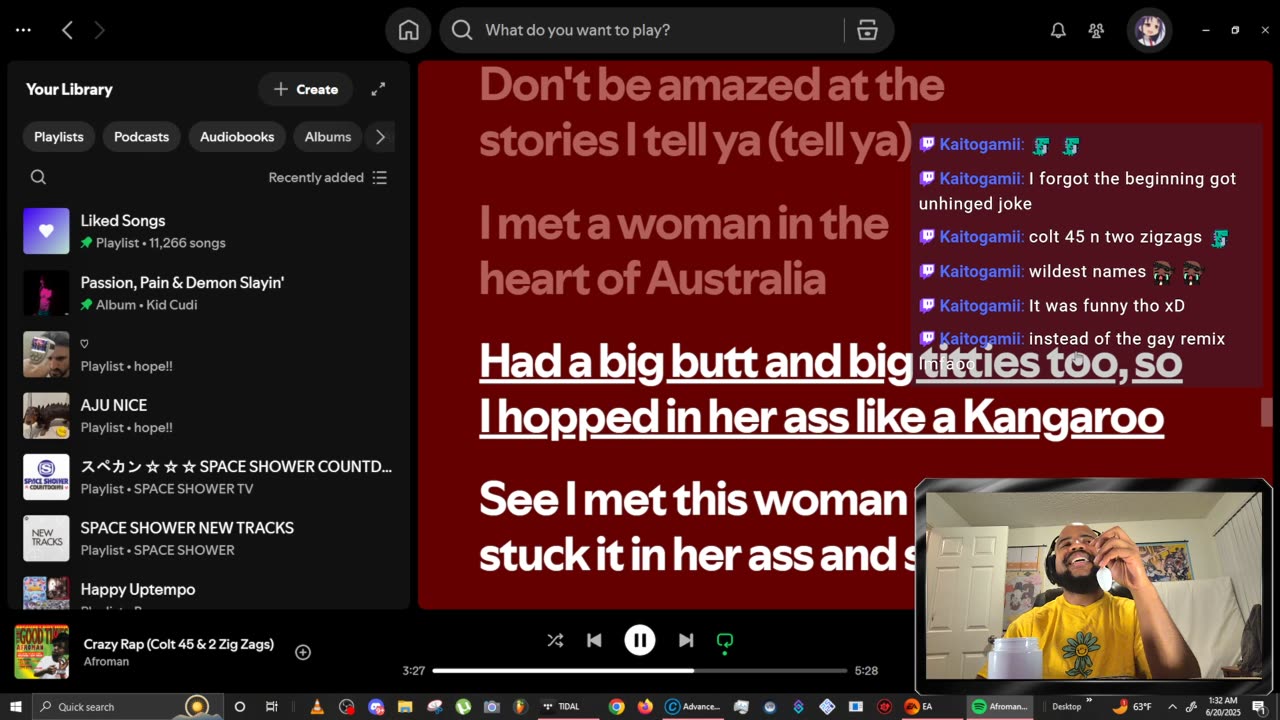Click the AJU NICE cover thumbnail

click(x=46, y=416)
